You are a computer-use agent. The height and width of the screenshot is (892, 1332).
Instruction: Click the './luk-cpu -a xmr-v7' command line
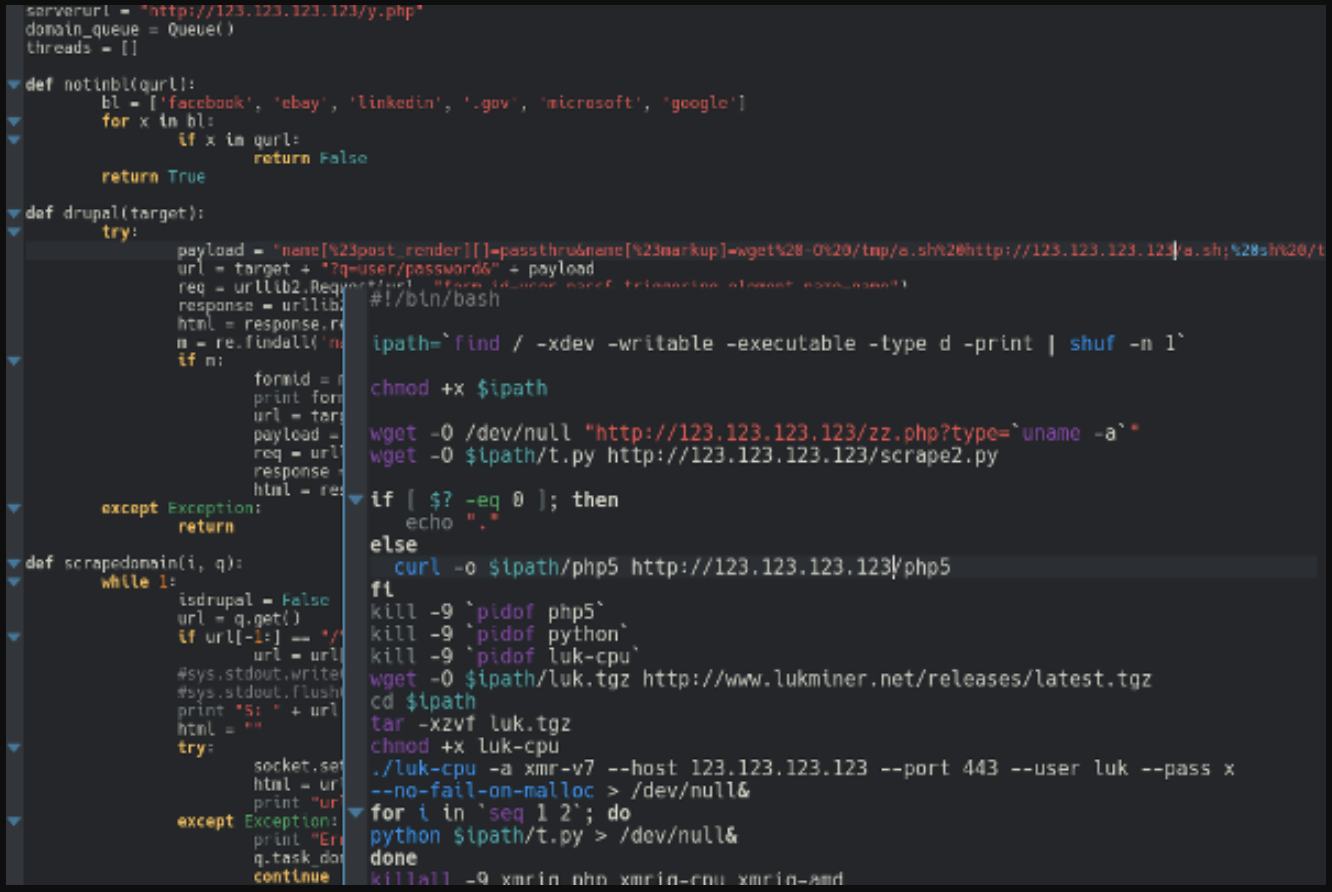(802, 768)
